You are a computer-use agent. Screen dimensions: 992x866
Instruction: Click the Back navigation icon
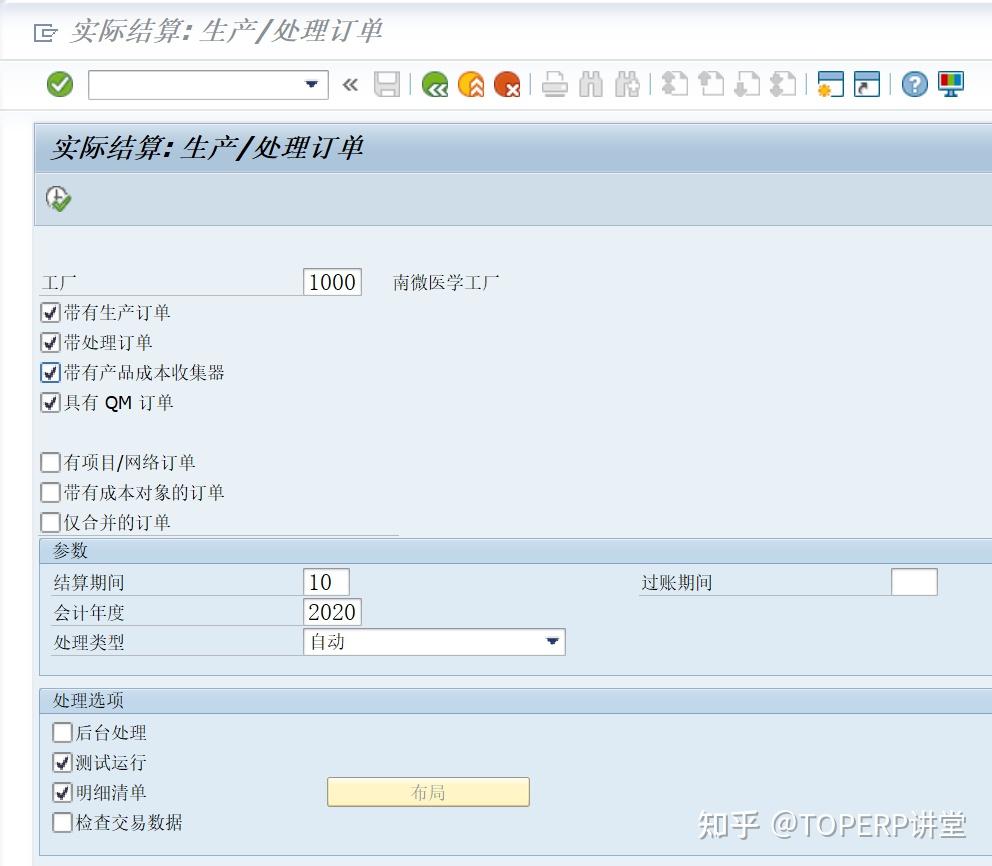[434, 84]
